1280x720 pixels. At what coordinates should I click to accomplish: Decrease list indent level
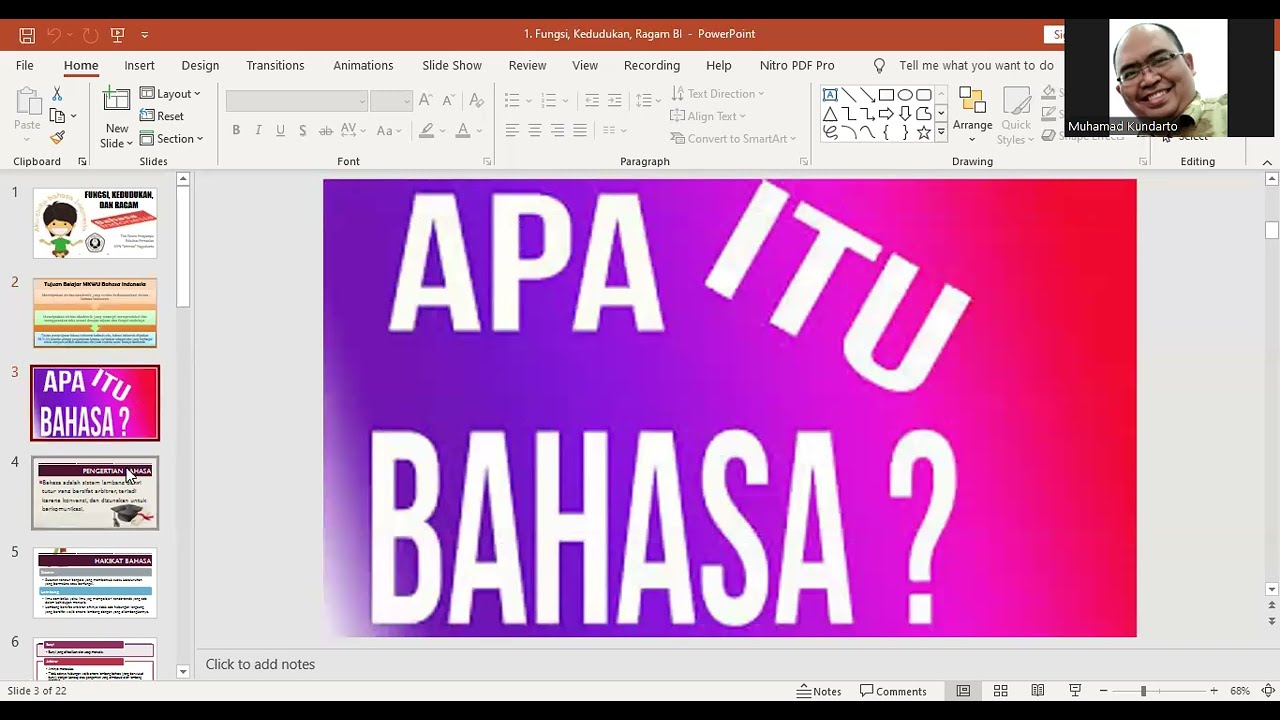coord(592,100)
